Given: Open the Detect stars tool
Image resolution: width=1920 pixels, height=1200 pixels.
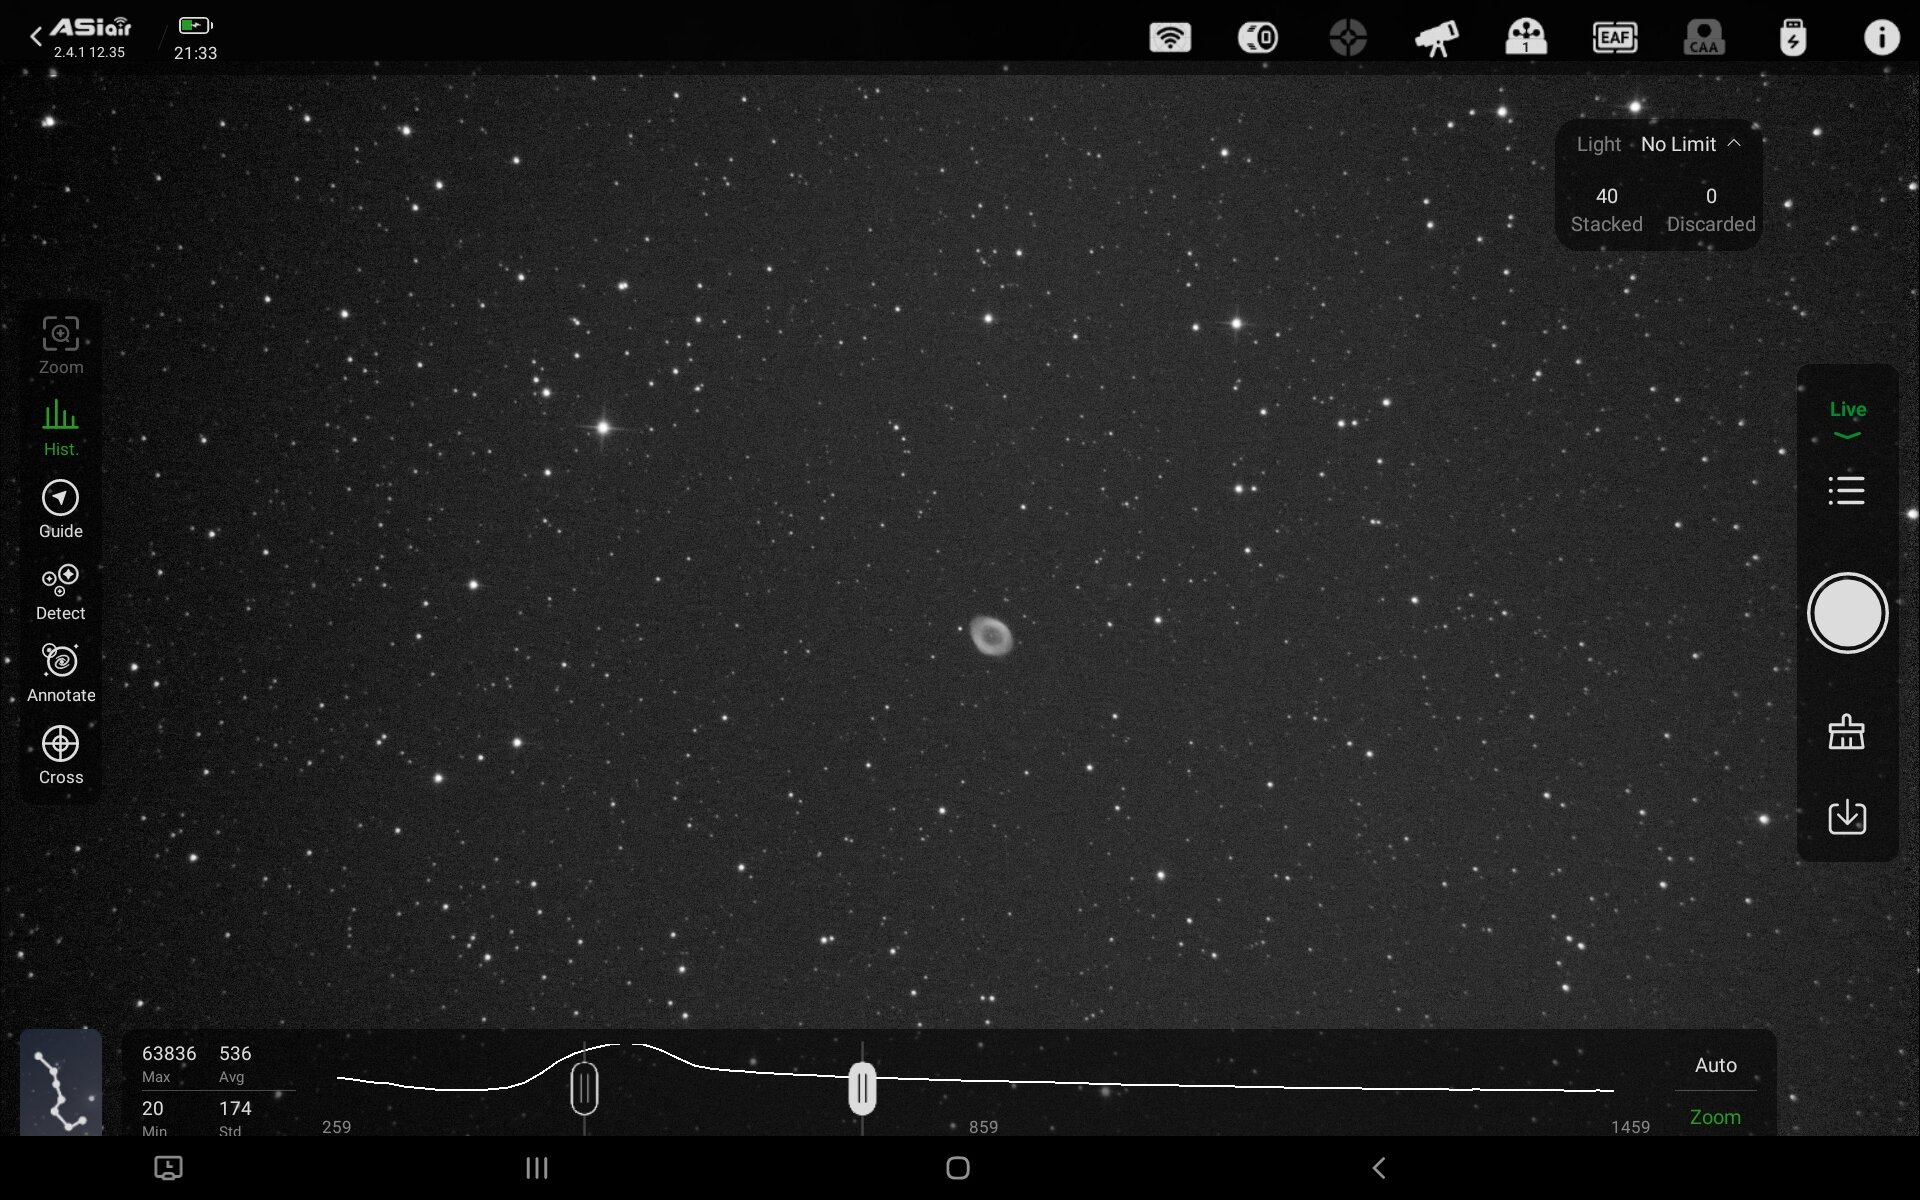Looking at the screenshot, I should 60,591.
